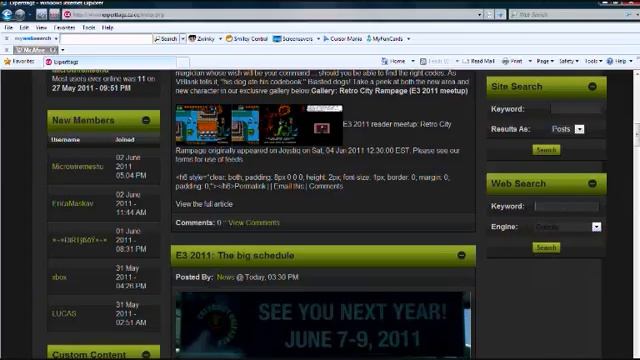
Task: Open the View Comments link
Action: pyautogui.click(x=254, y=223)
